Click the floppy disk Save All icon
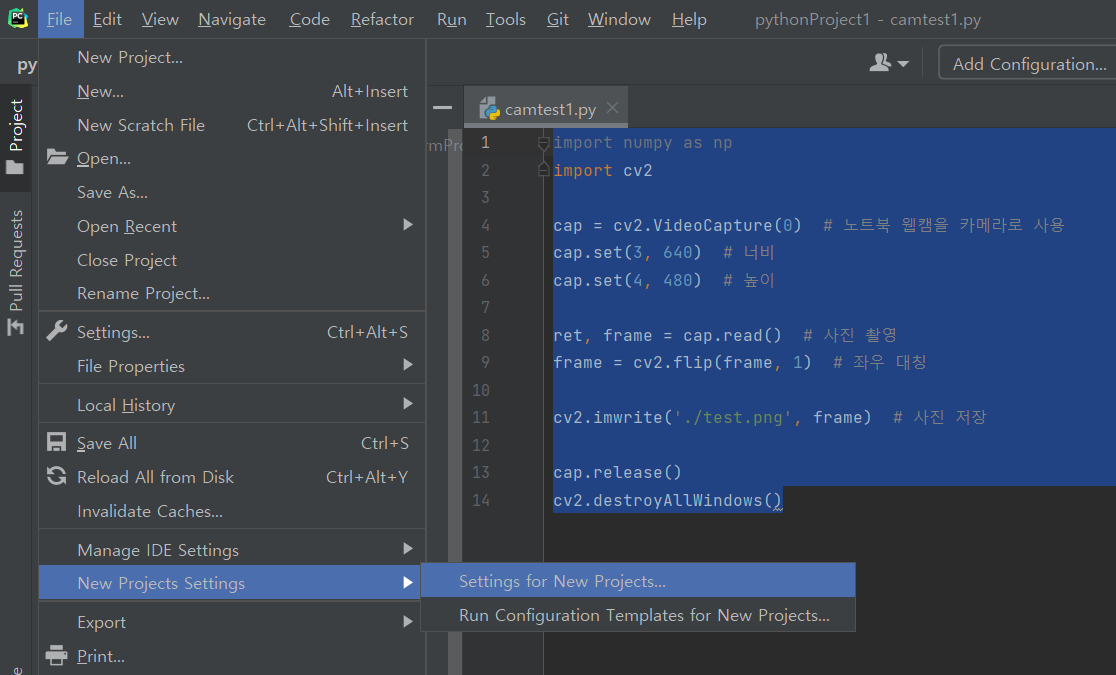The height and width of the screenshot is (675, 1116). tap(57, 442)
